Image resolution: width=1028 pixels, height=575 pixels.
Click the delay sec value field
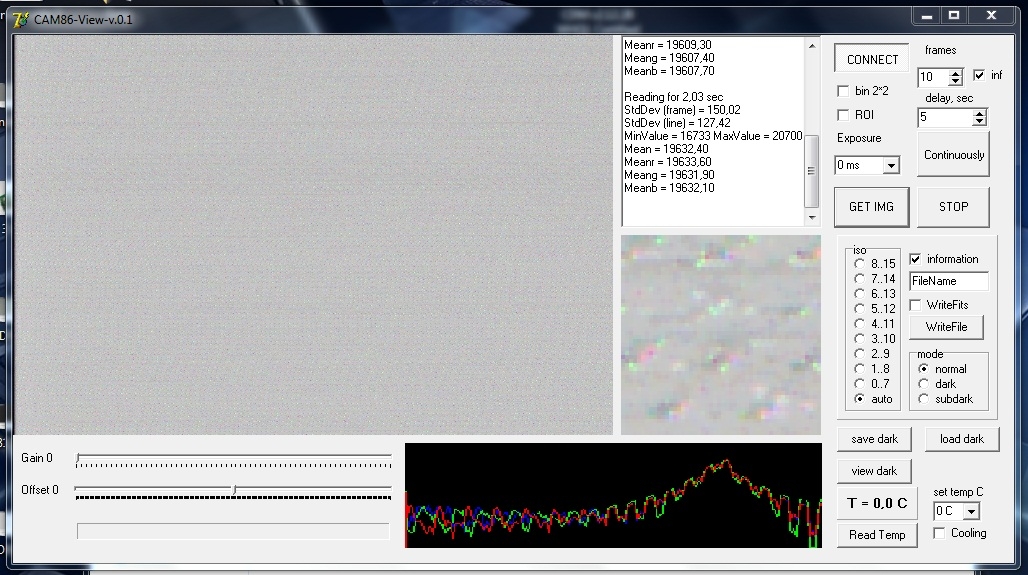pyautogui.click(x=945, y=117)
